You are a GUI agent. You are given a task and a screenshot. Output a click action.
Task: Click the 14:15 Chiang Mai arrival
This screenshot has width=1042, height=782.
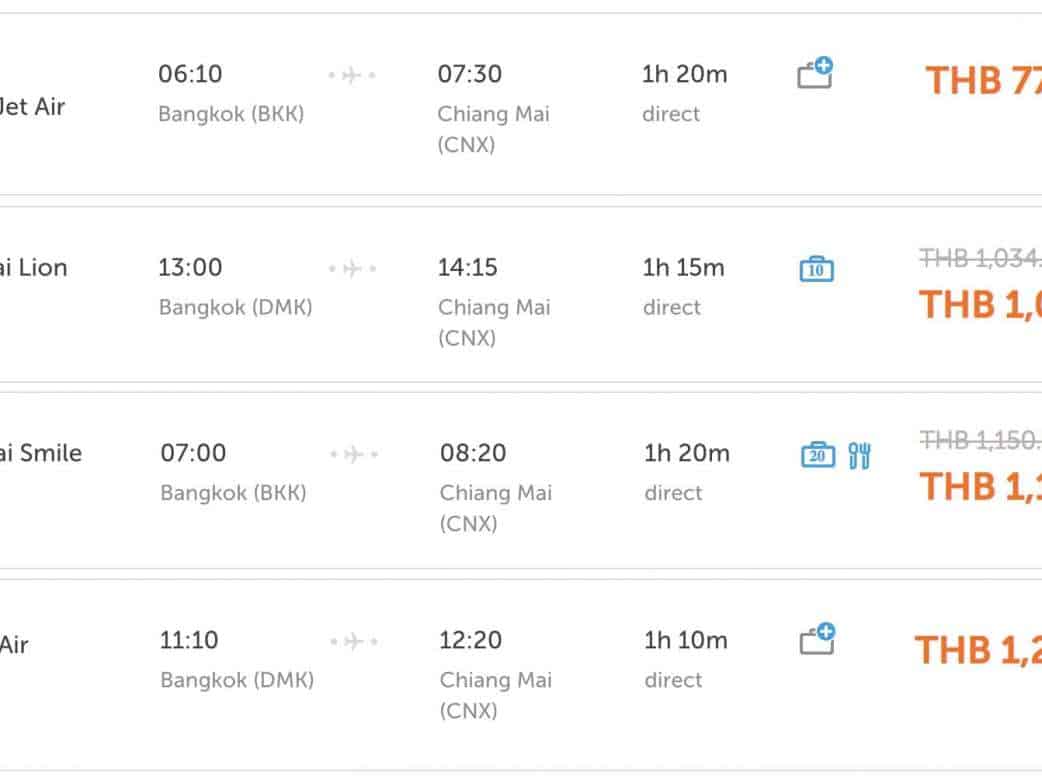(468, 268)
